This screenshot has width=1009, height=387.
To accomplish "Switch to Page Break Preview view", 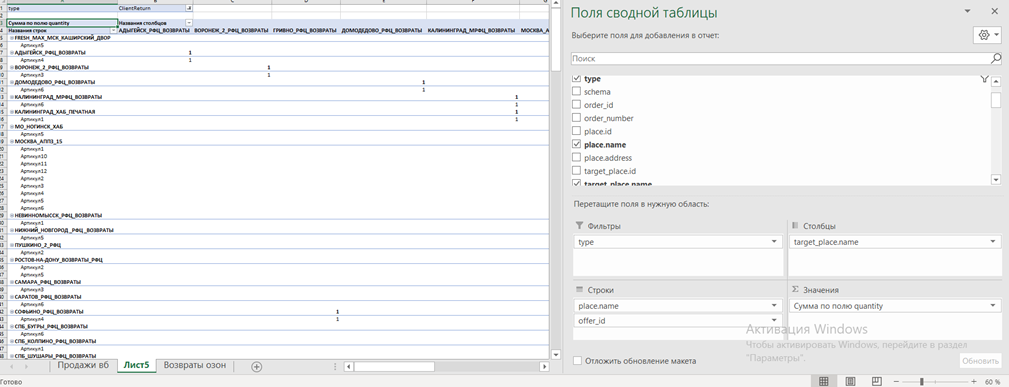I will [876, 381].
